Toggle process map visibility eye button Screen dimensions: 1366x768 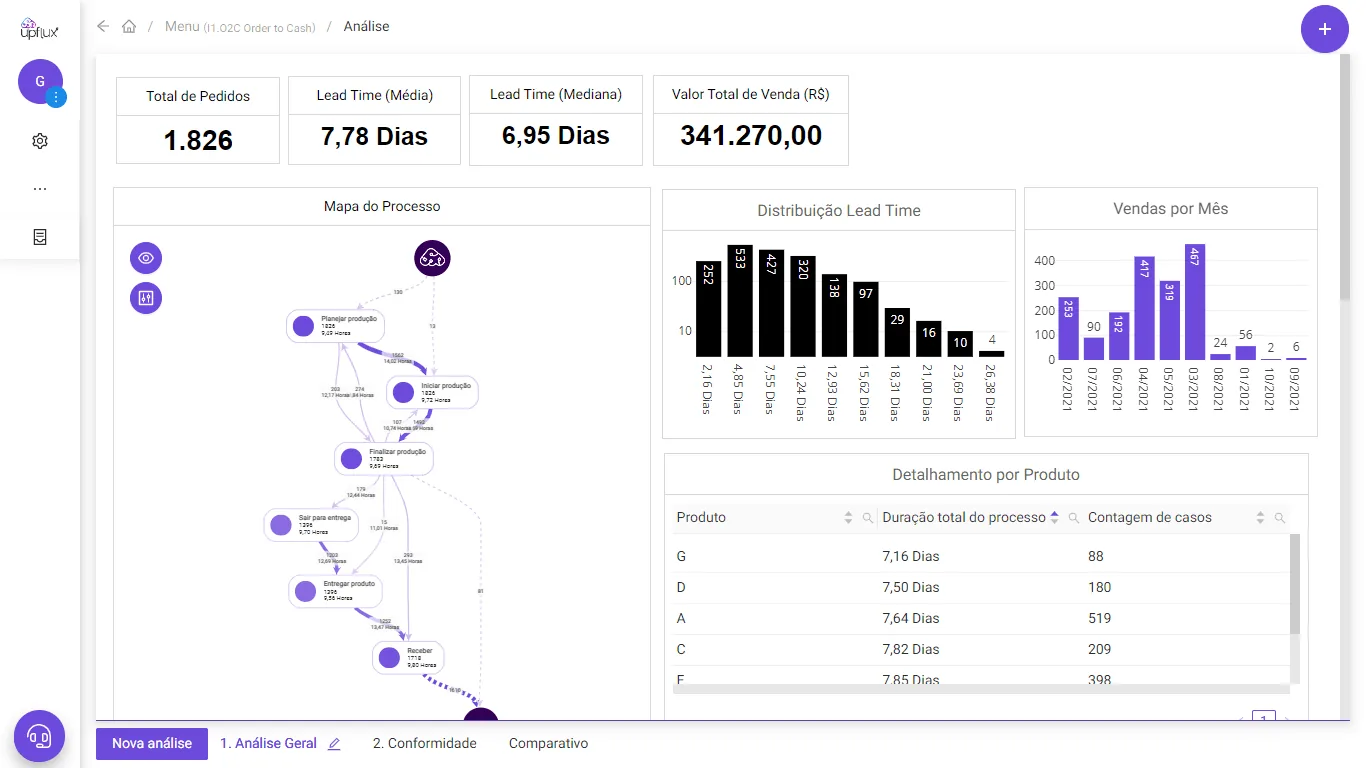[146, 258]
